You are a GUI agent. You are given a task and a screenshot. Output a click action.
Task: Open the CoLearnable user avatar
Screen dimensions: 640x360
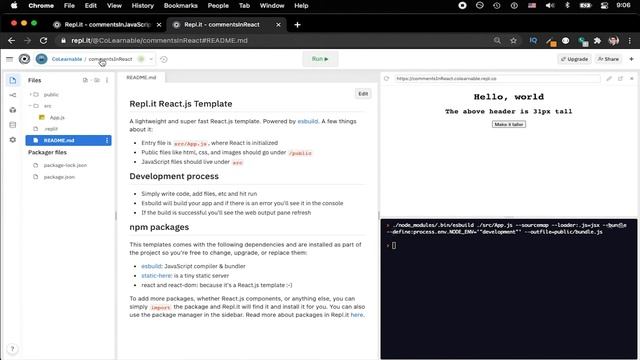pos(41,59)
